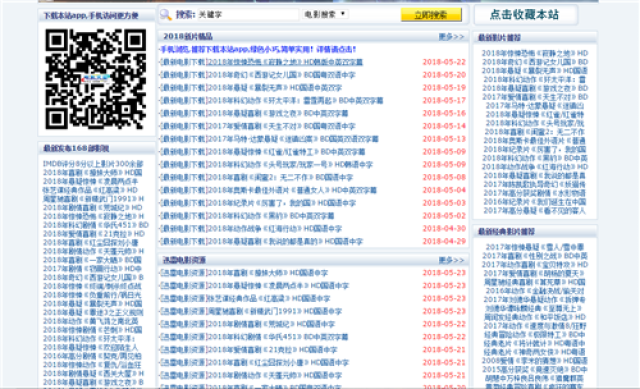Open 纪录片《厉害了,我的国》 entry dated 2018-05-03
The width and height of the screenshot is (640, 389).
(x=281, y=203)
